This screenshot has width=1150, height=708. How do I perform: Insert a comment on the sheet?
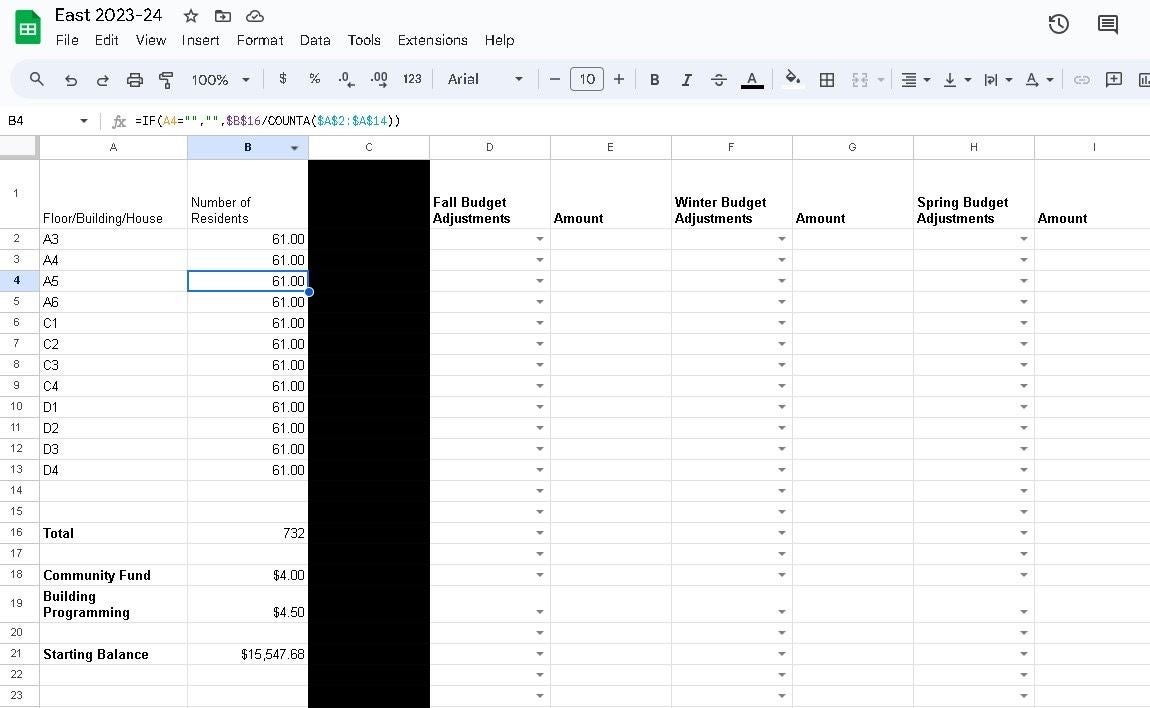1113,79
